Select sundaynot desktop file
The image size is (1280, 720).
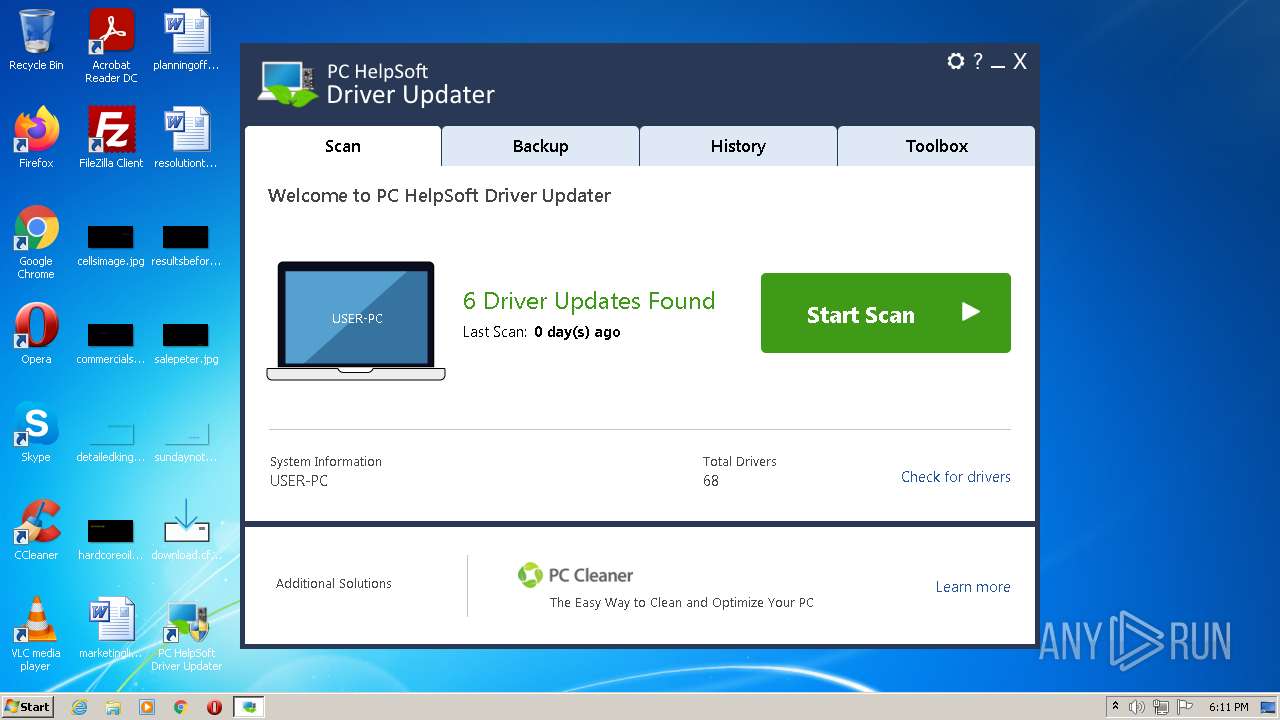tap(186, 442)
